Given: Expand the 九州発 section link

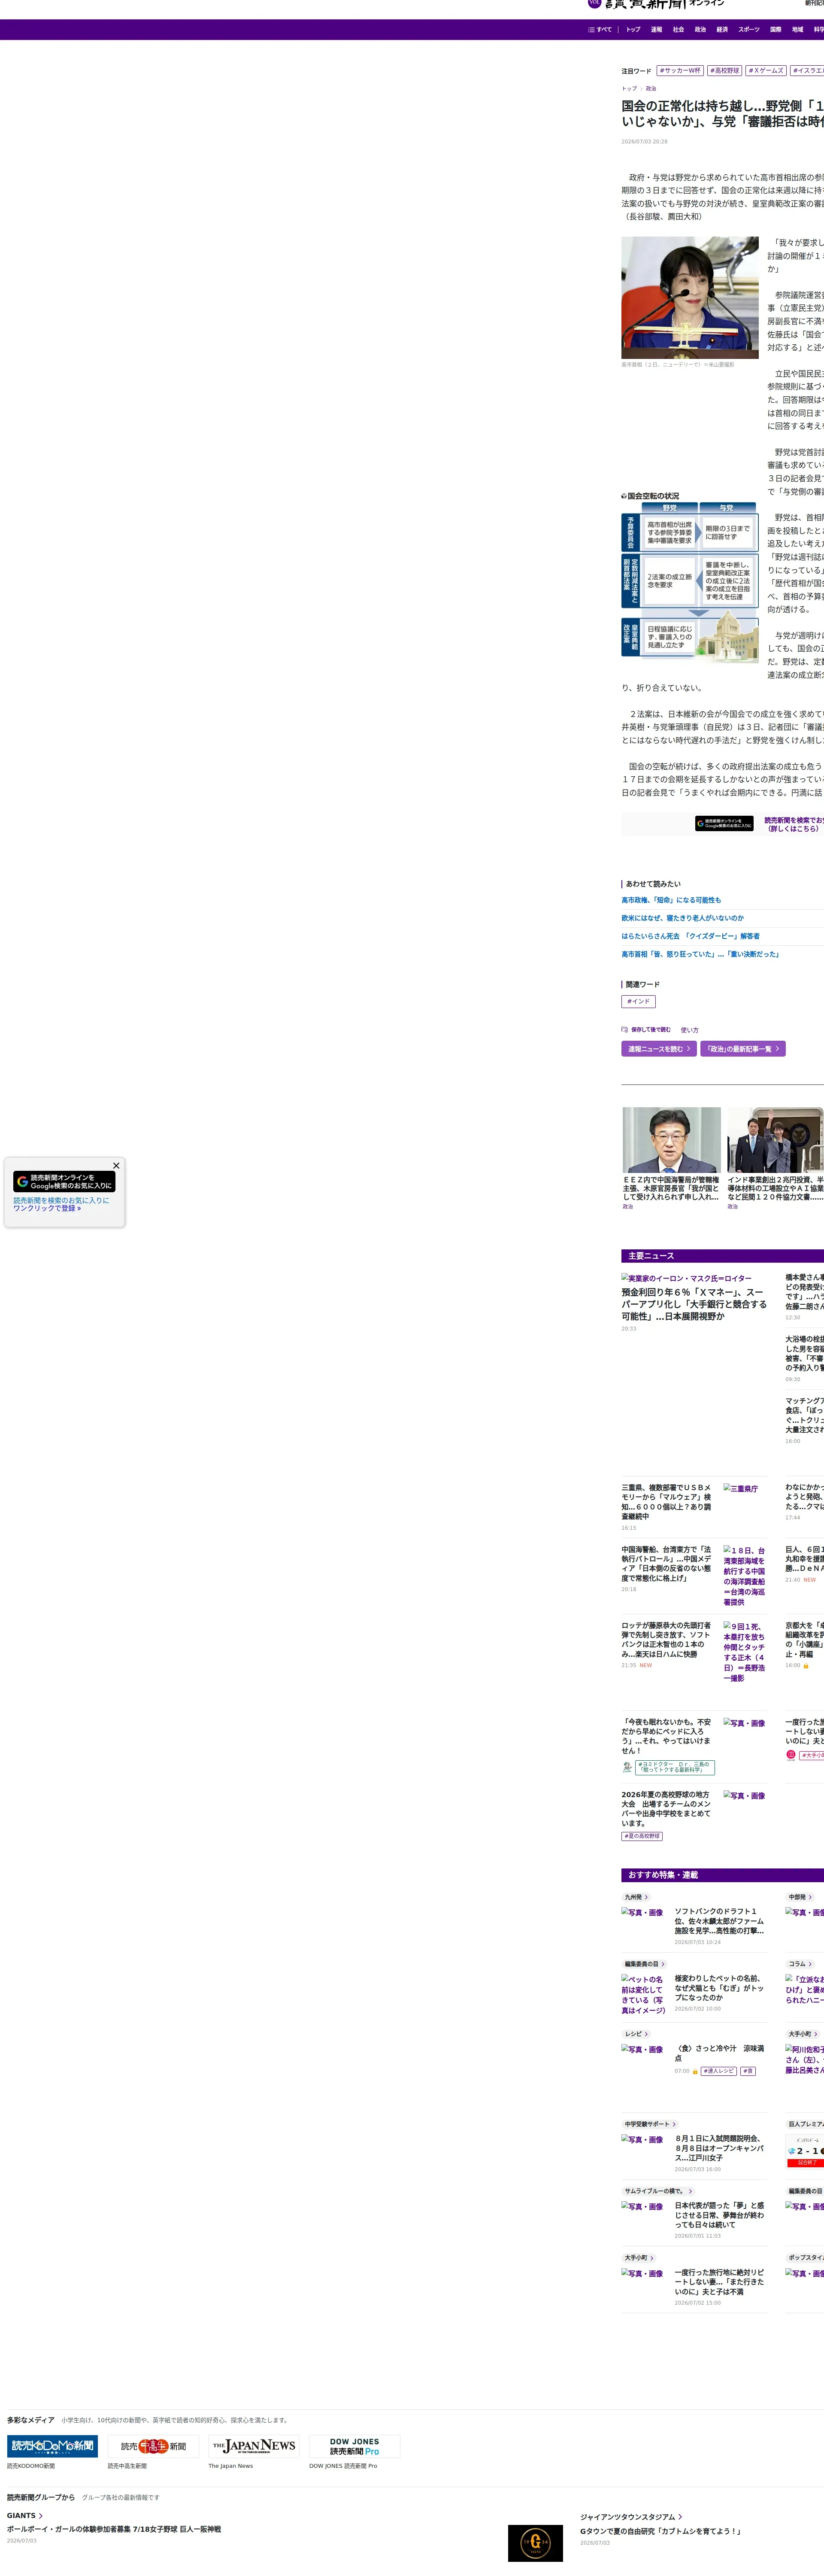Looking at the screenshot, I should click(x=636, y=1897).
